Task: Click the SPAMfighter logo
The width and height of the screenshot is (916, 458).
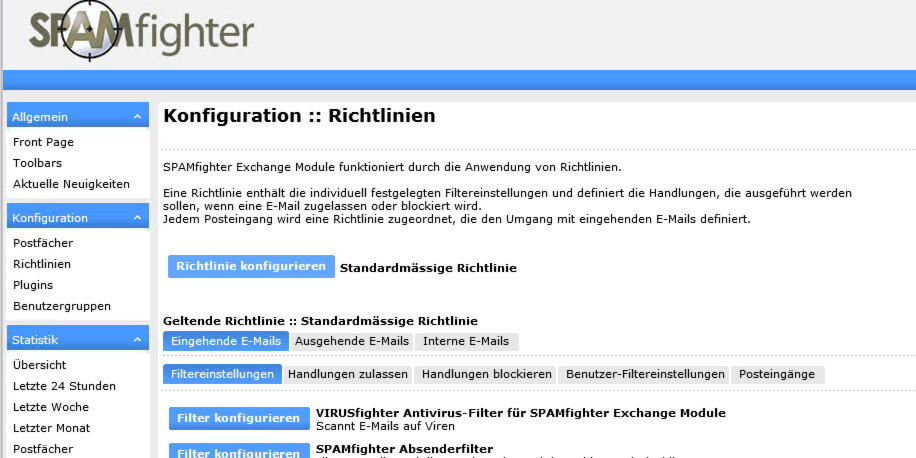Action: 141,30
